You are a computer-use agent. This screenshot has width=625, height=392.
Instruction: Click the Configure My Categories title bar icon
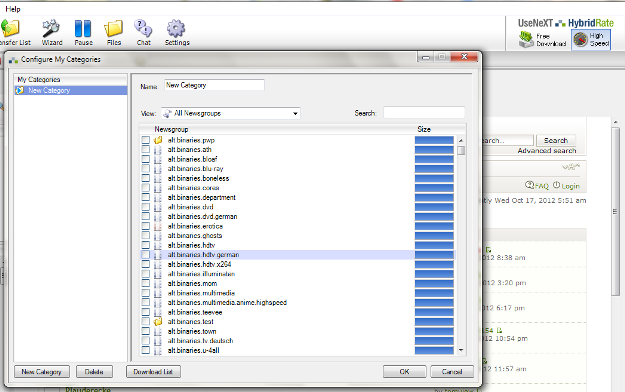coord(13,60)
